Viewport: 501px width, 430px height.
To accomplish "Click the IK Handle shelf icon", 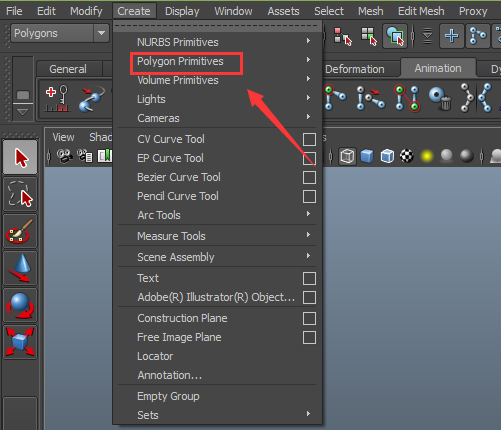I will (407, 98).
